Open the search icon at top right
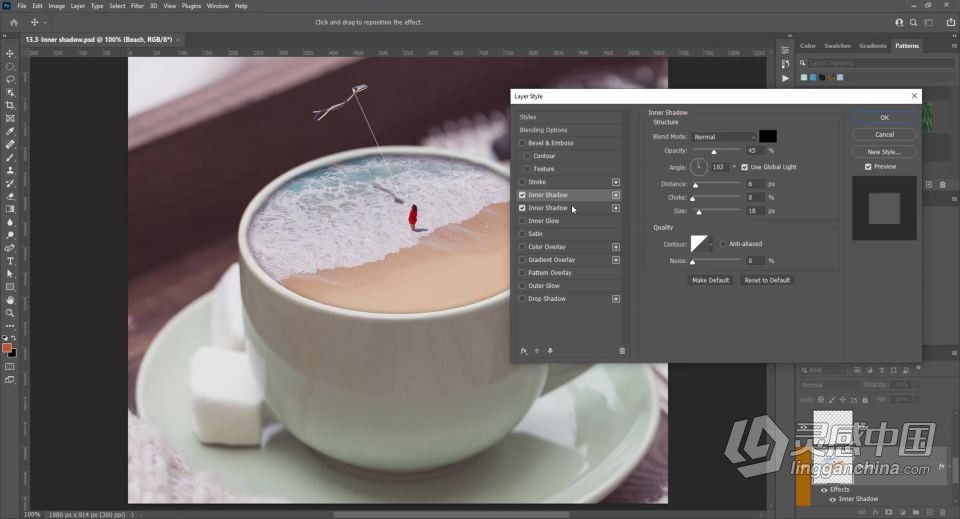Screen dimensions: 960x519 913,23
